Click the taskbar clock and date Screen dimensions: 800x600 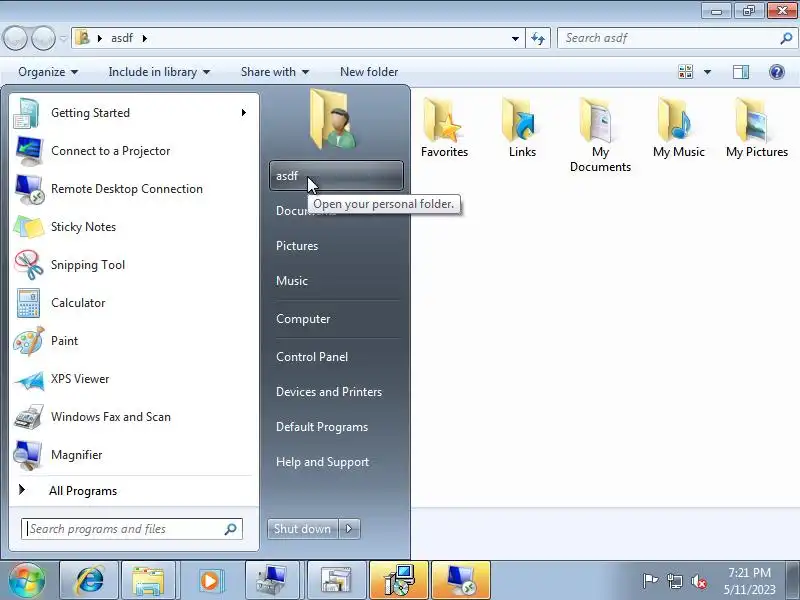749,581
